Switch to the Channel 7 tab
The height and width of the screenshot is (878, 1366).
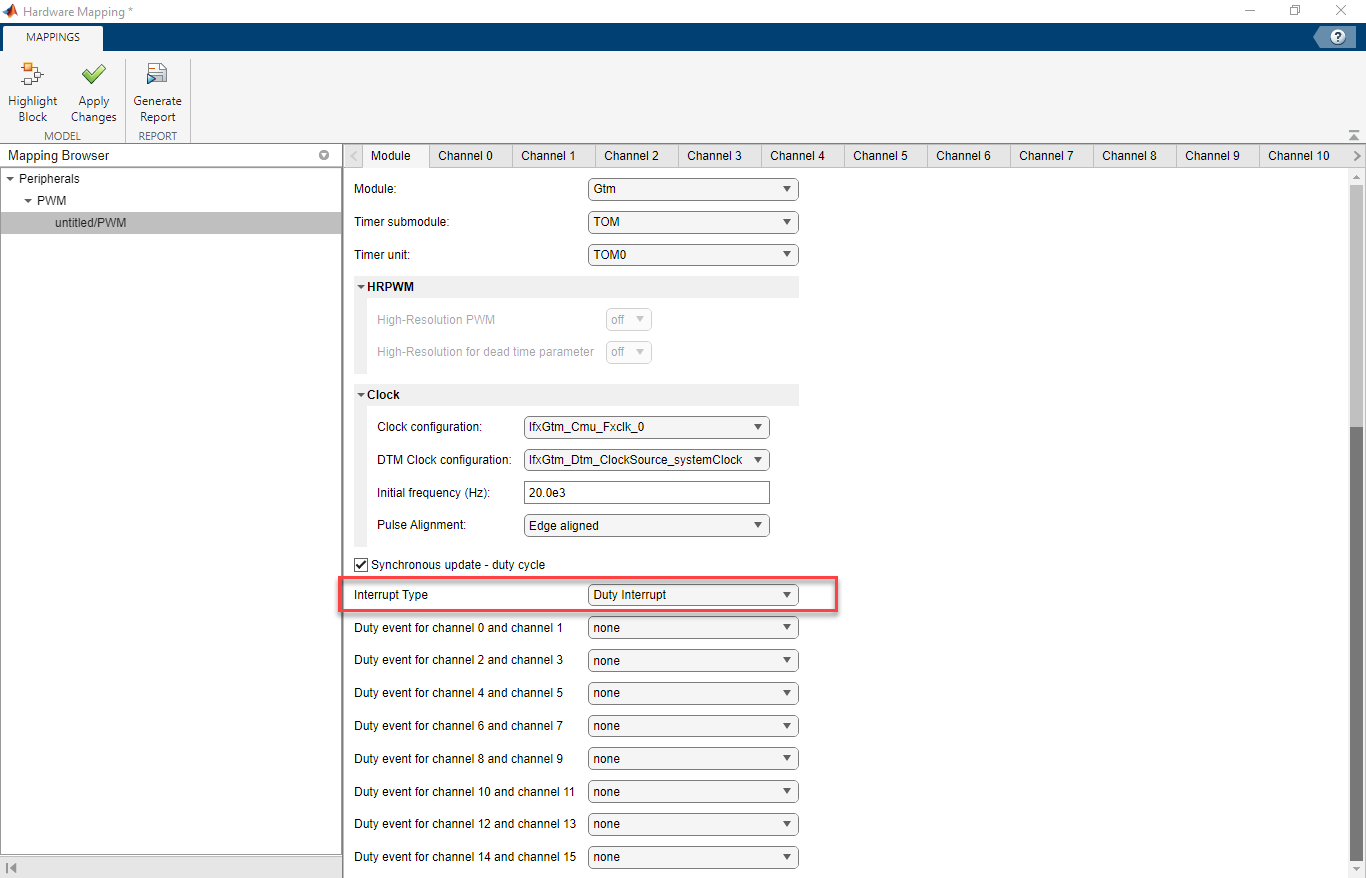tap(1046, 156)
